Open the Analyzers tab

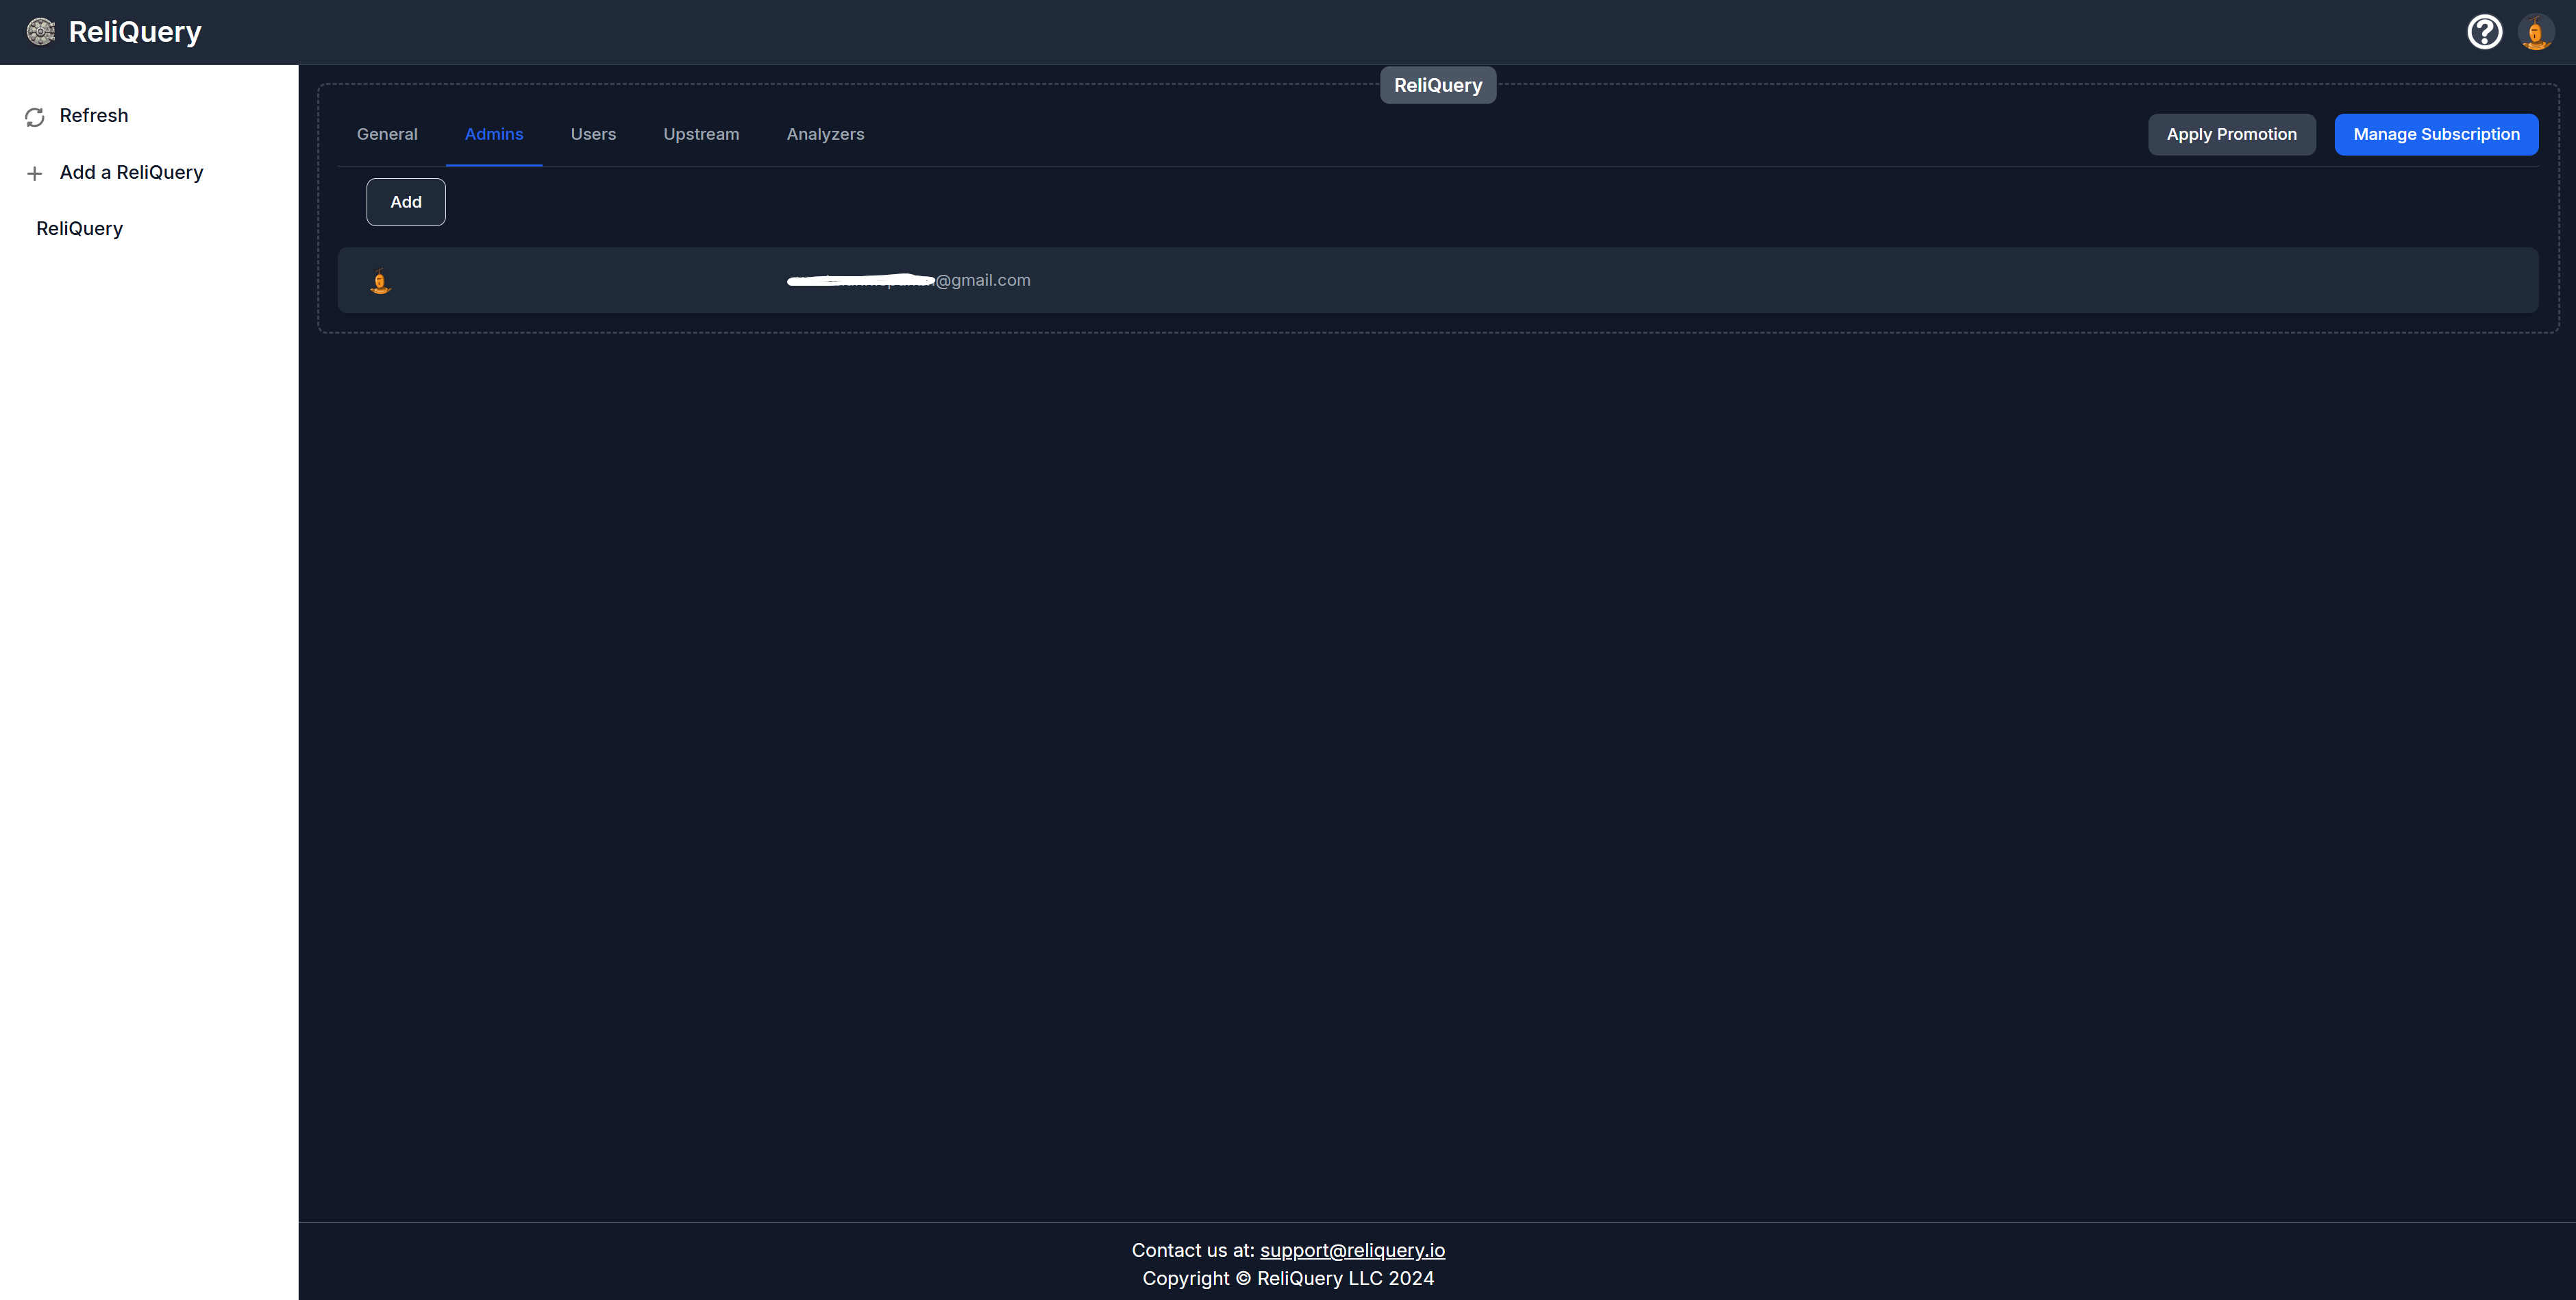(x=825, y=134)
